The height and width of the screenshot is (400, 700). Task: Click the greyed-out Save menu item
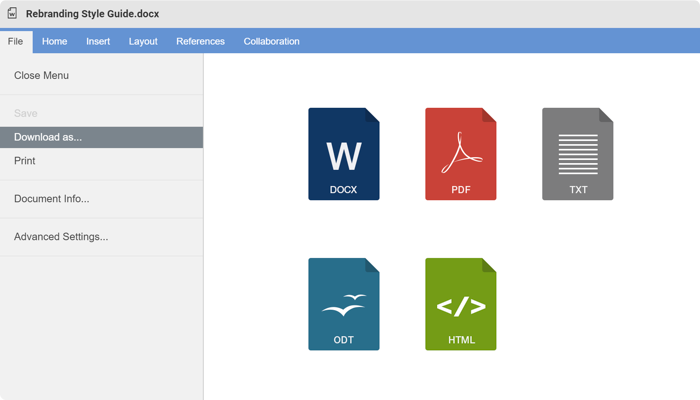[101, 113]
